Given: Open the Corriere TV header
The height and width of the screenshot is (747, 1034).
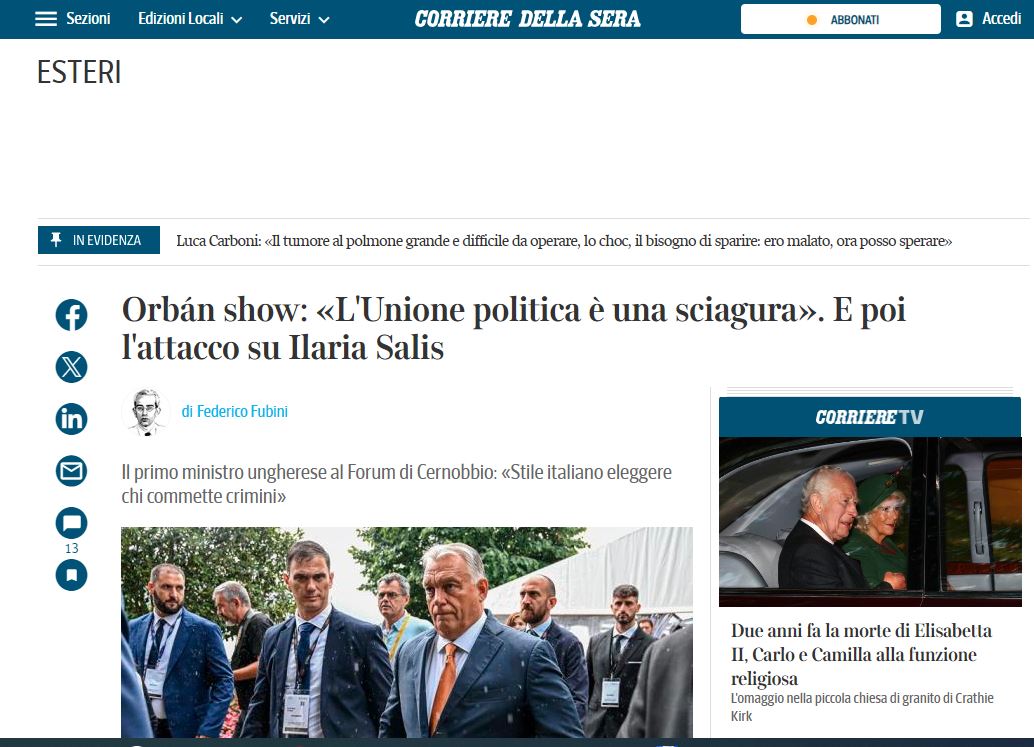Looking at the screenshot, I should pos(870,417).
